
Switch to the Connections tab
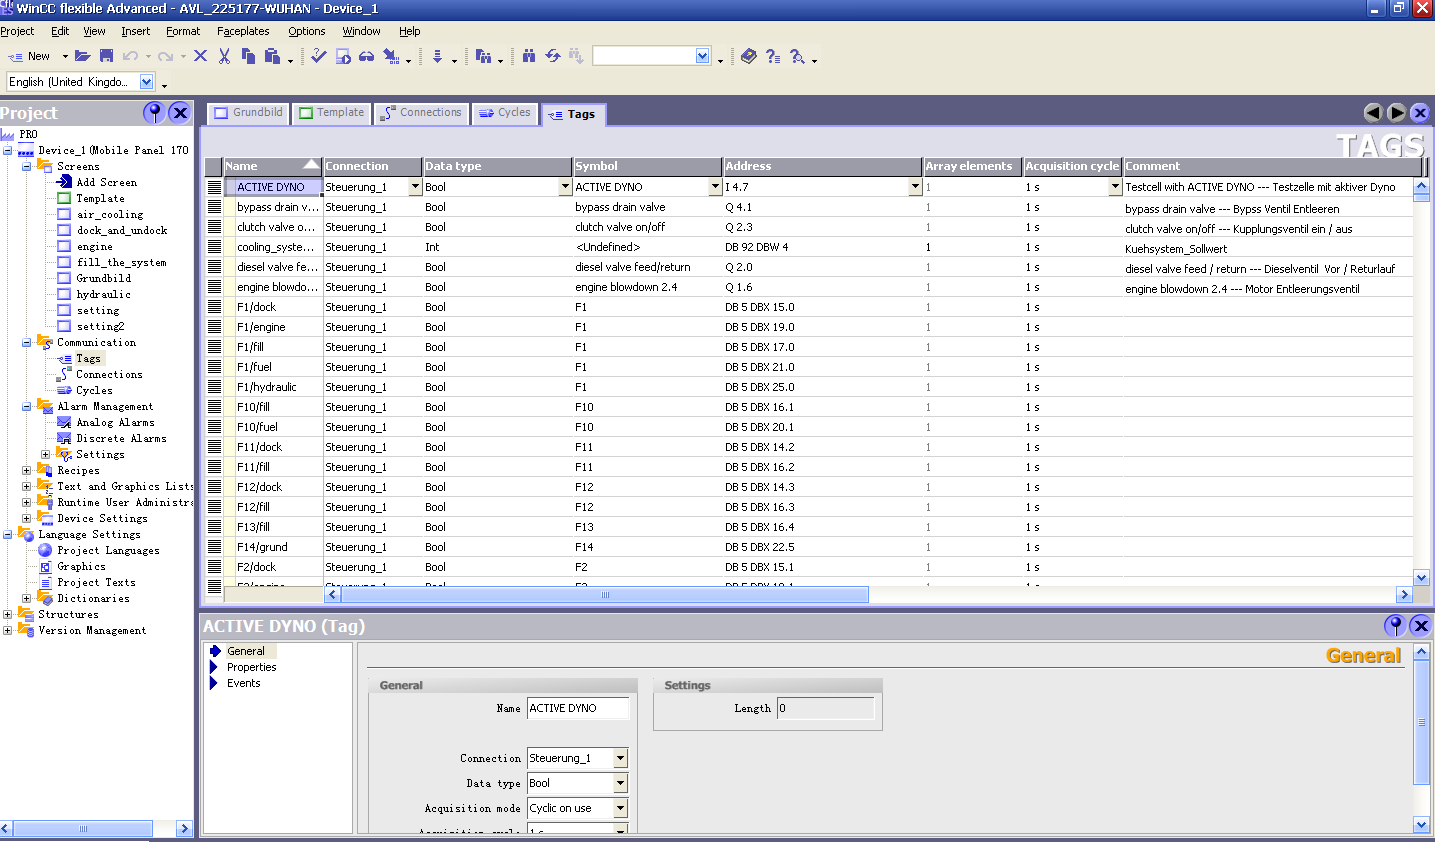pos(420,113)
